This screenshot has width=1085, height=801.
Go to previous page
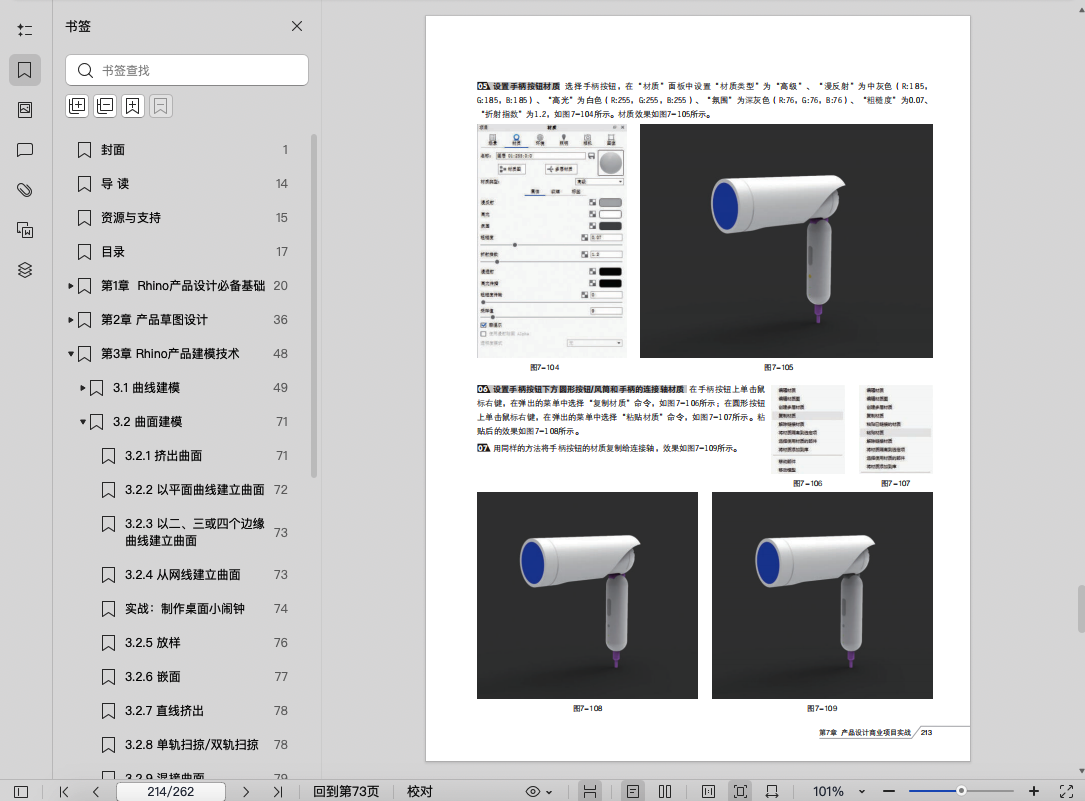point(95,791)
